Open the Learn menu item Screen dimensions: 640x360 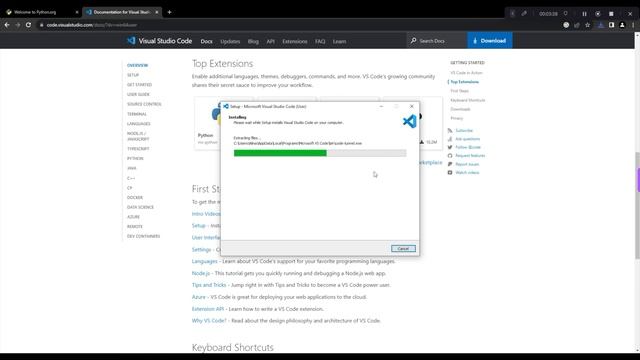point(339,41)
